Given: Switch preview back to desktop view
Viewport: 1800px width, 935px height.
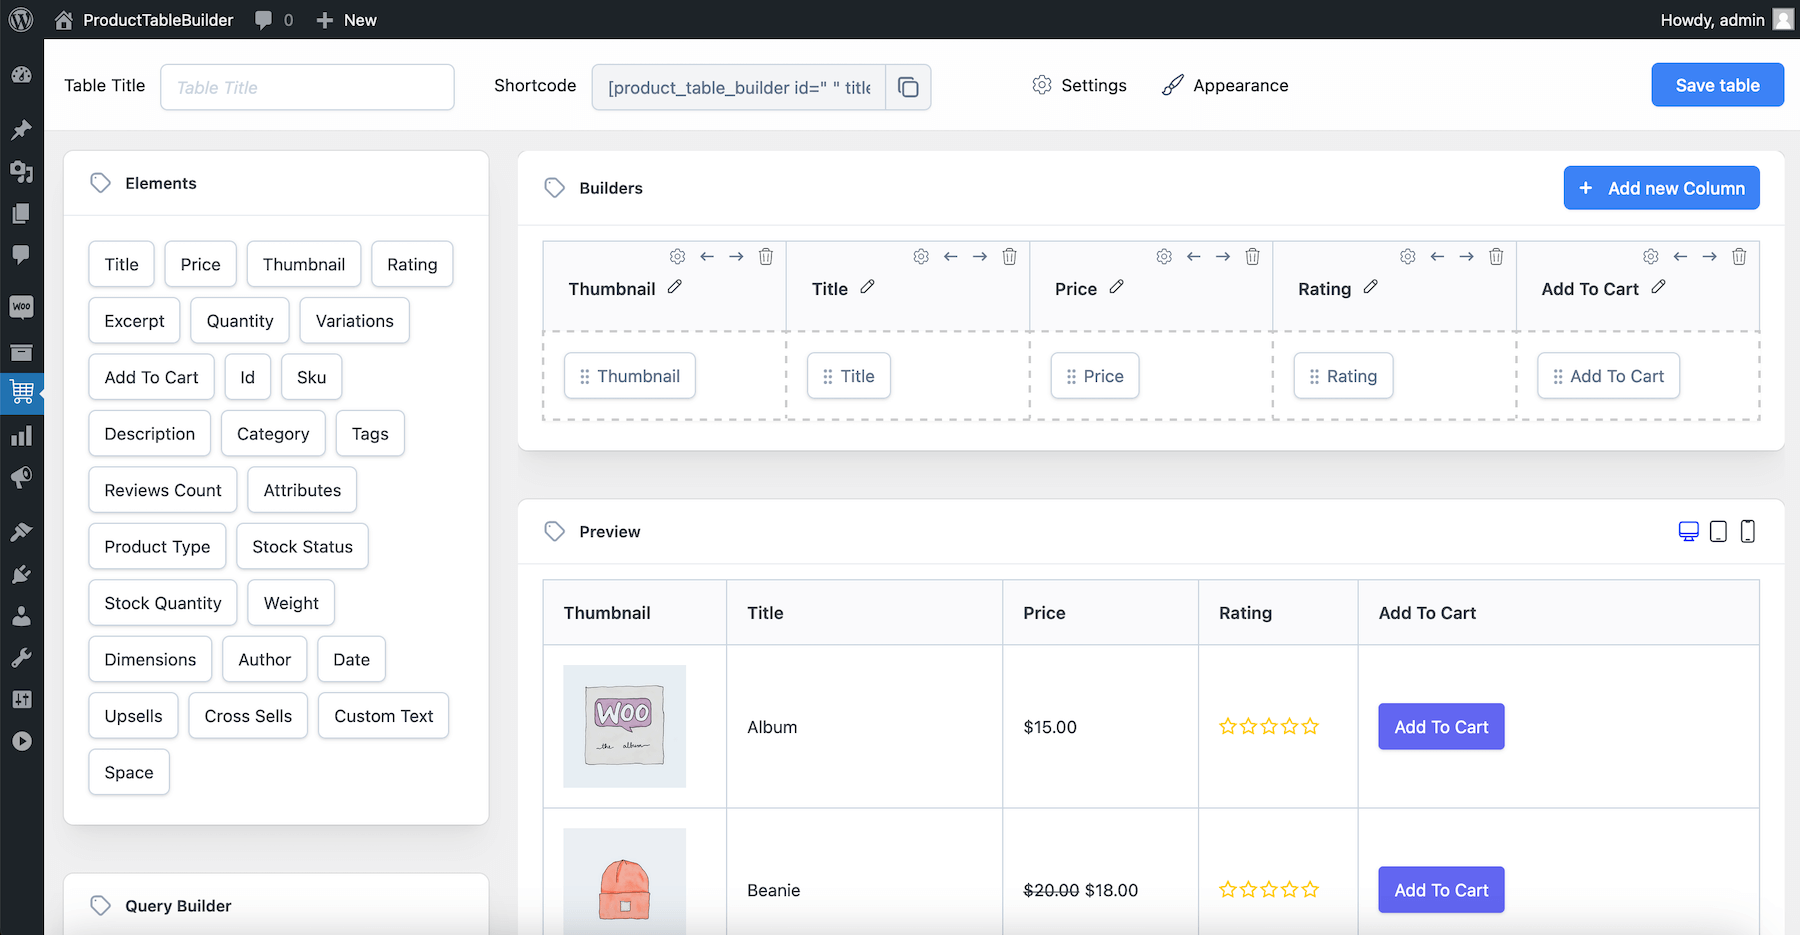Looking at the screenshot, I should [1689, 531].
